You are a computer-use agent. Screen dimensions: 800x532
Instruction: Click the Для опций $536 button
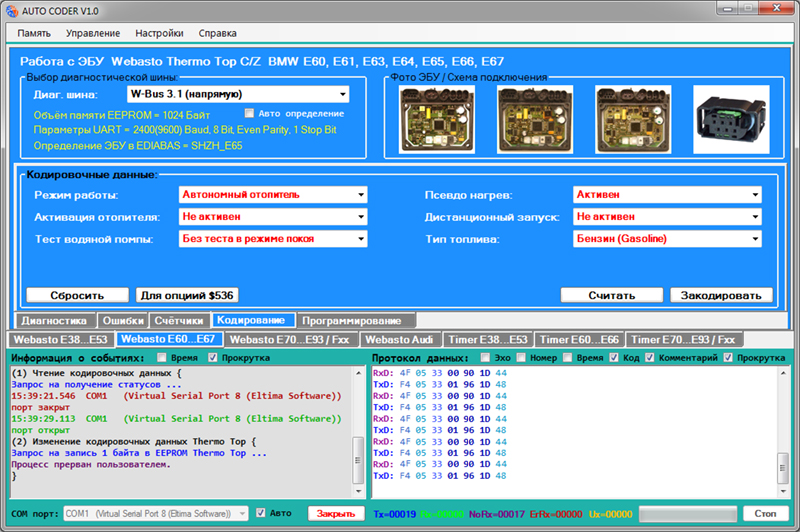(x=187, y=295)
